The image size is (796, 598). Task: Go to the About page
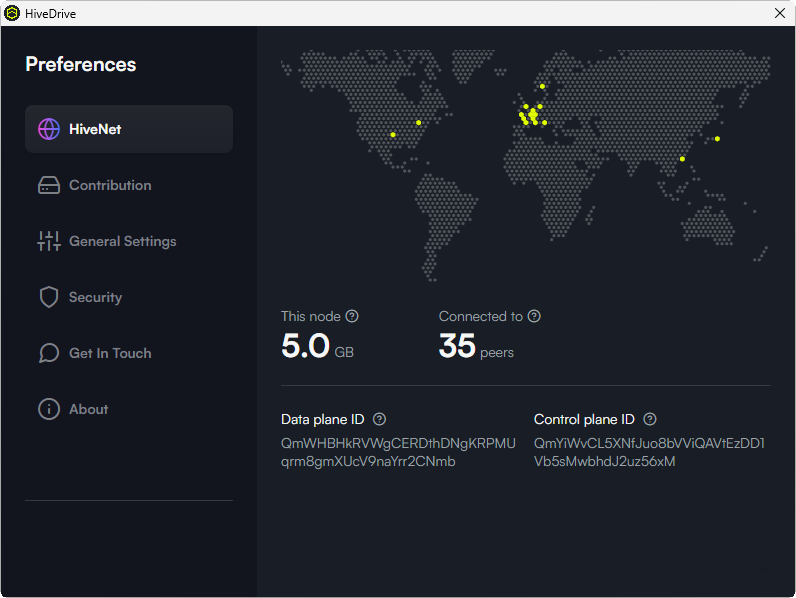click(x=88, y=409)
